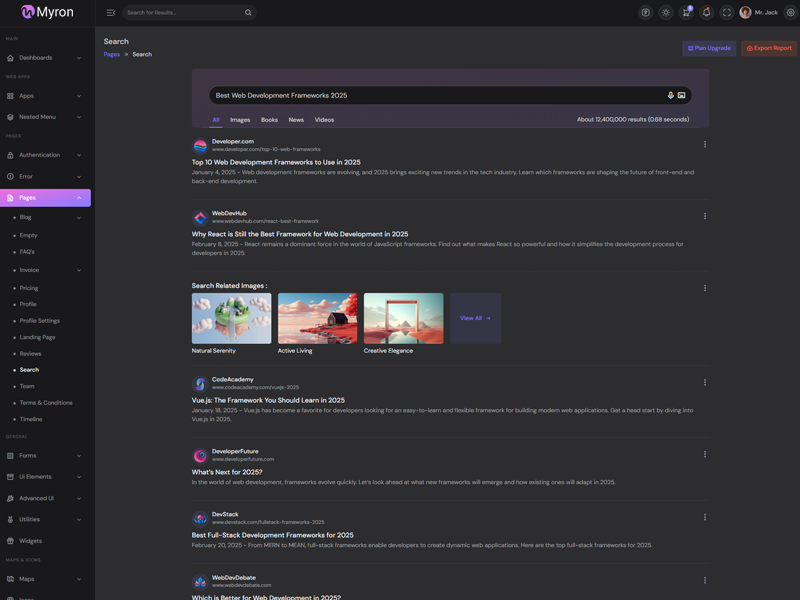Open the three-dot menu for Developer.com result
Viewport: 800px width, 600px height.
(x=705, y=144)
